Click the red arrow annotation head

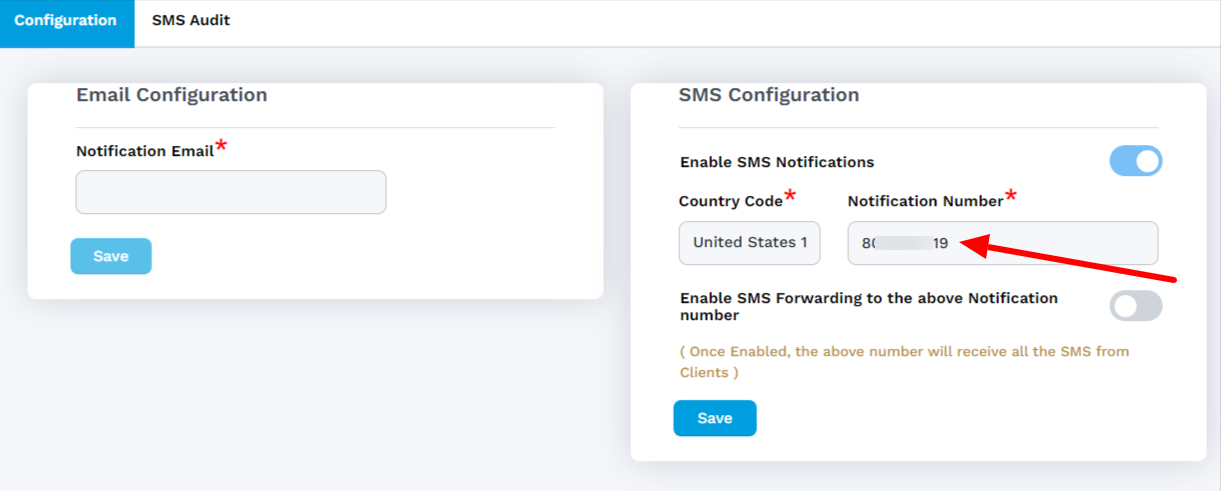click(972, 246)
